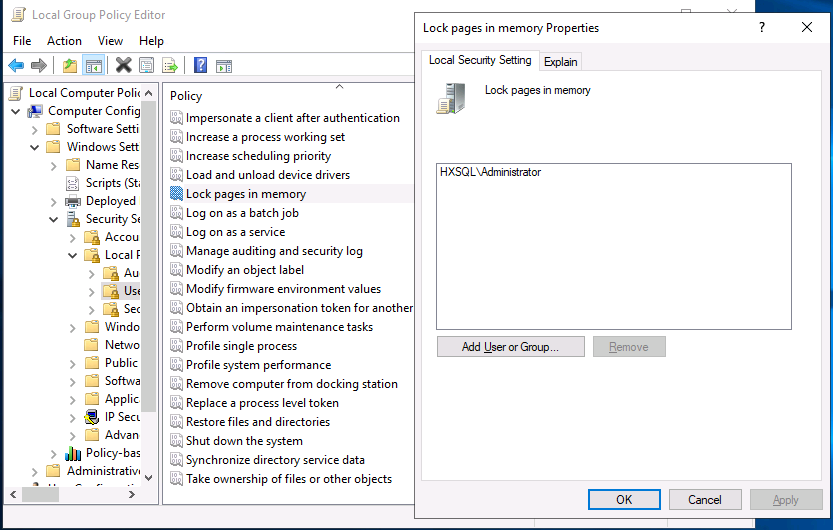The image size is (833, 530).
Task: Click the Add User or Group button
Action: coord(509,347)
